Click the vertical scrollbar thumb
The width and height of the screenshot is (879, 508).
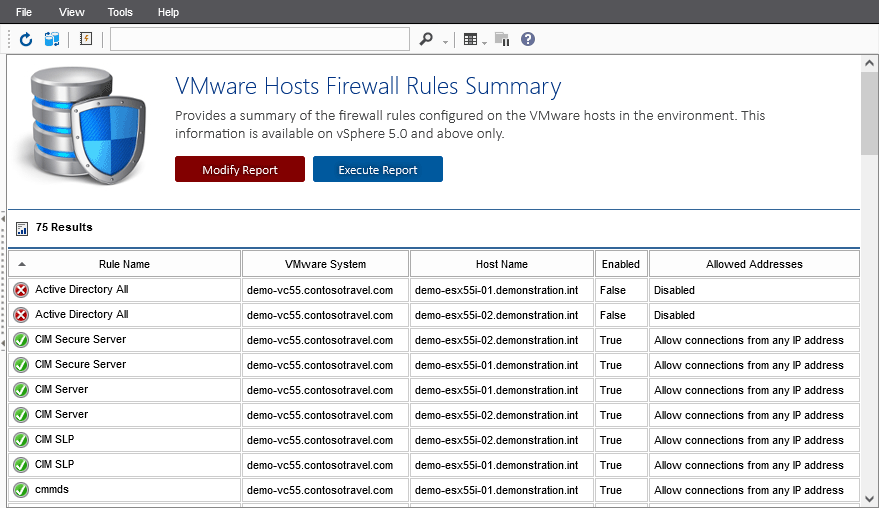click(x=869, y=112)
